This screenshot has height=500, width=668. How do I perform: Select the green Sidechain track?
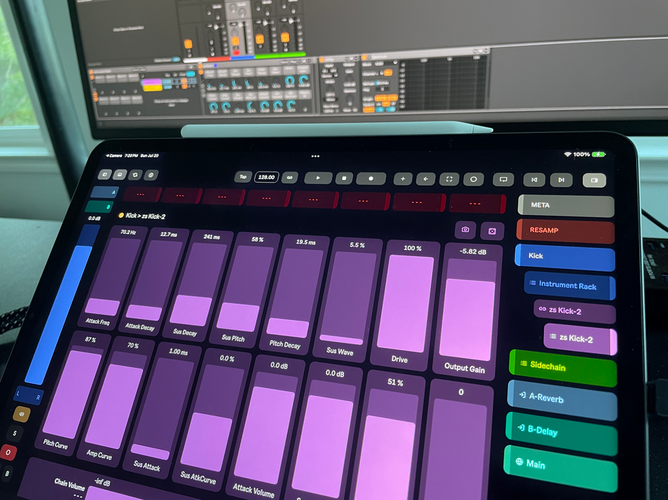[x=563, y=368]
